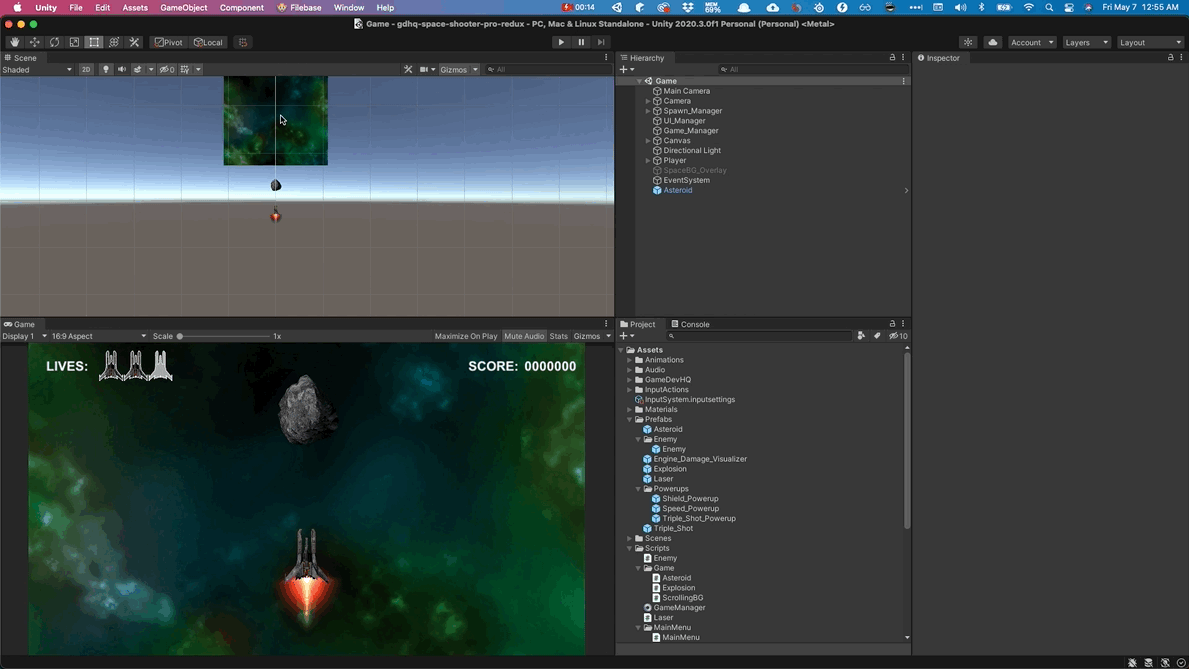Open scene component tools icon

408,69
